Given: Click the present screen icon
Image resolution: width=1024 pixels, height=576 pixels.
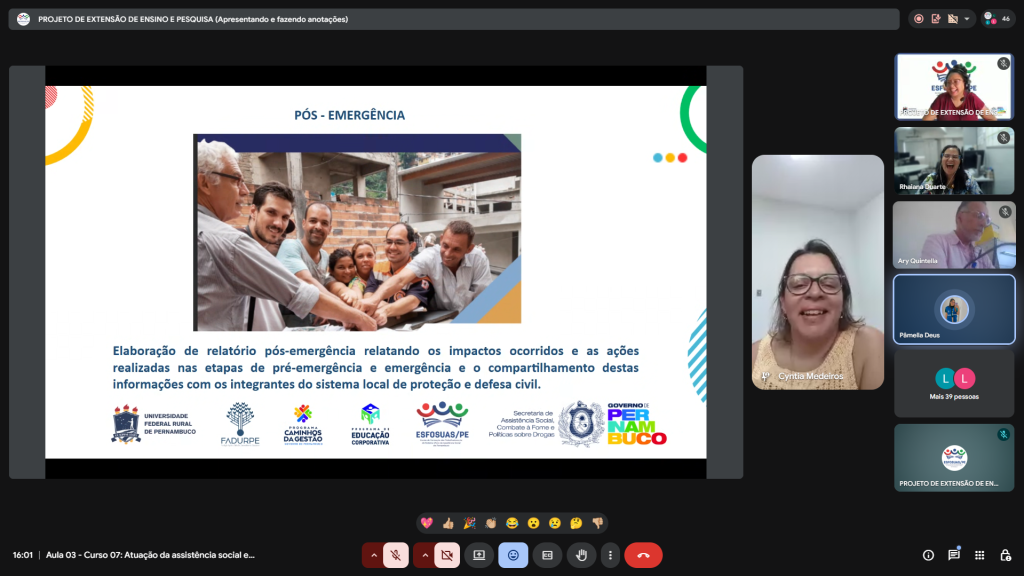Looking at the screenshot, I should [x=479, y=555].
